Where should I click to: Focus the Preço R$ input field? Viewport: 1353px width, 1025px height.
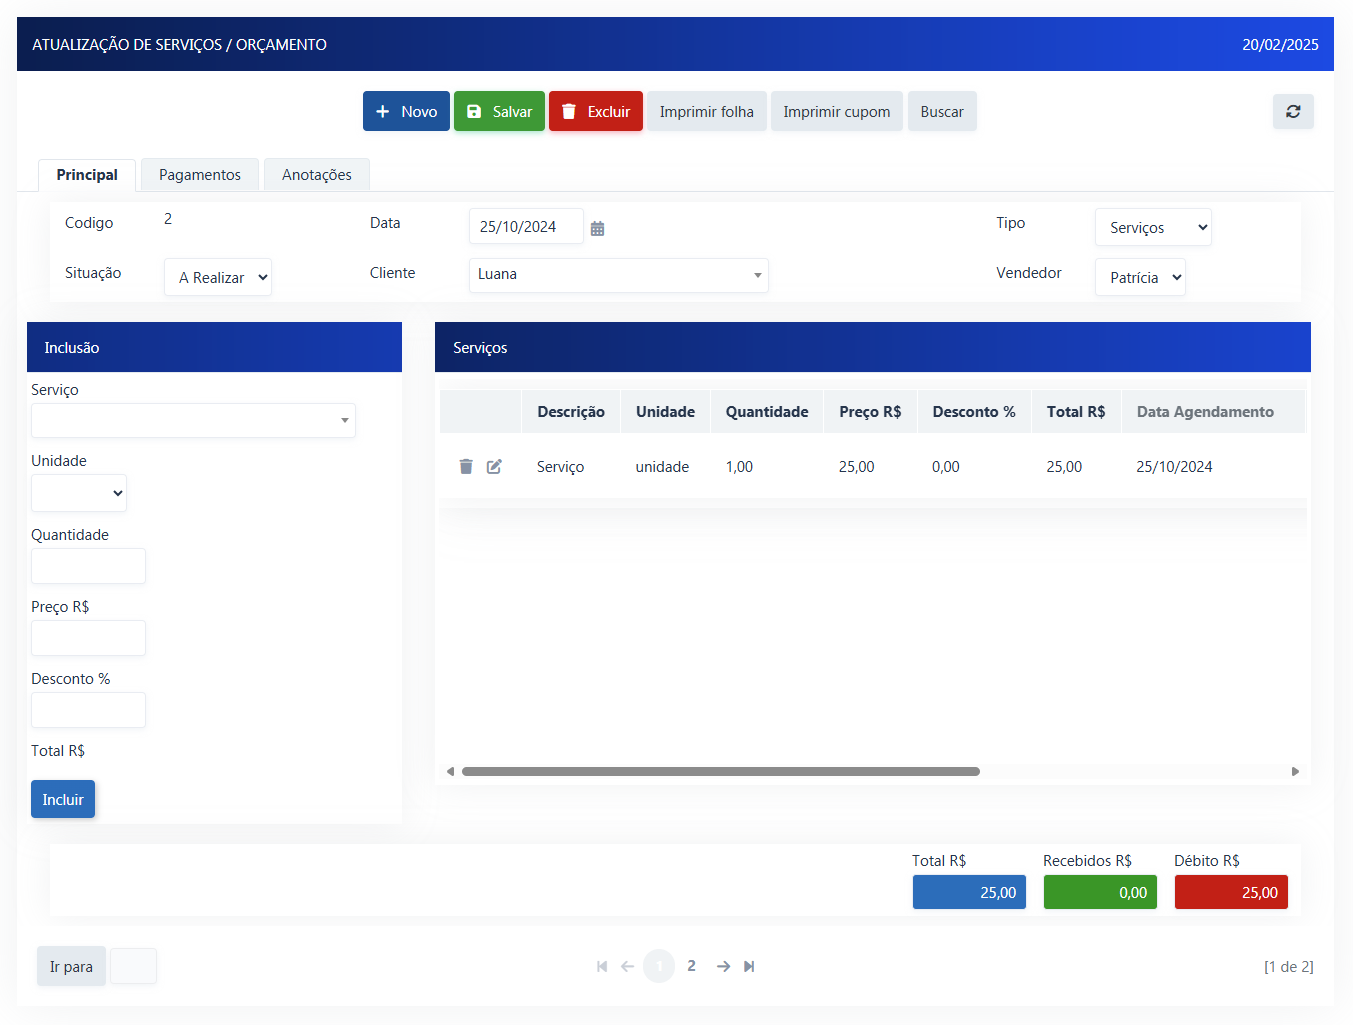click(x=88, y=638)
